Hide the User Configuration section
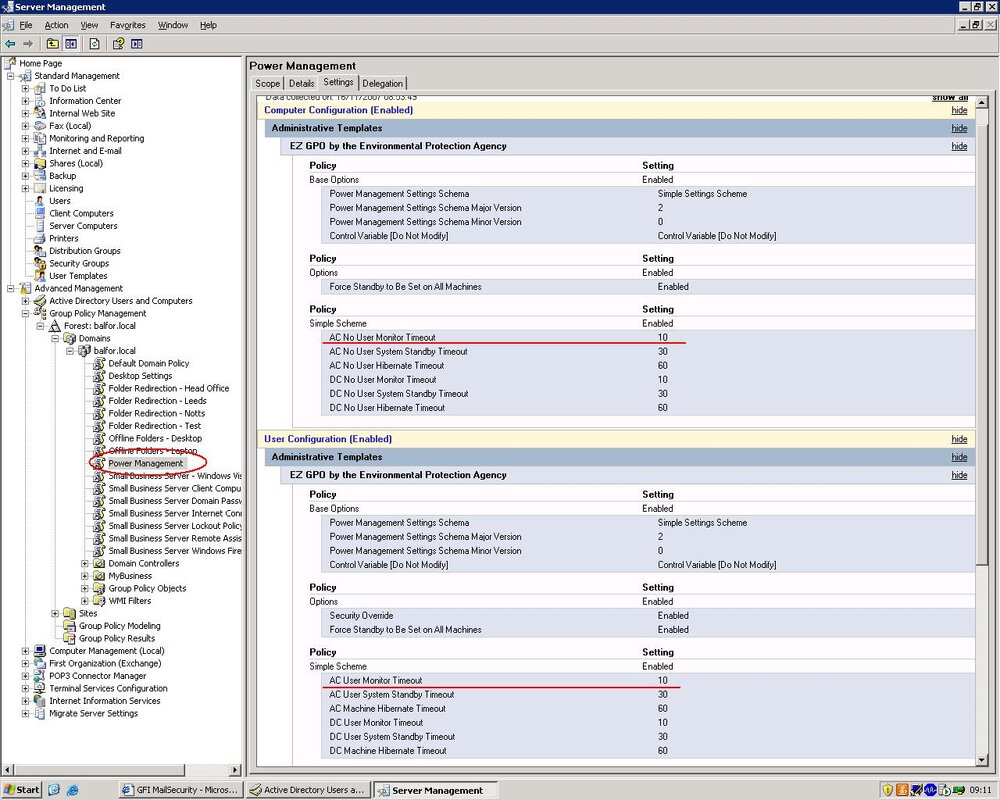This screenshot has height=800, width=1000. click(959, 439)
